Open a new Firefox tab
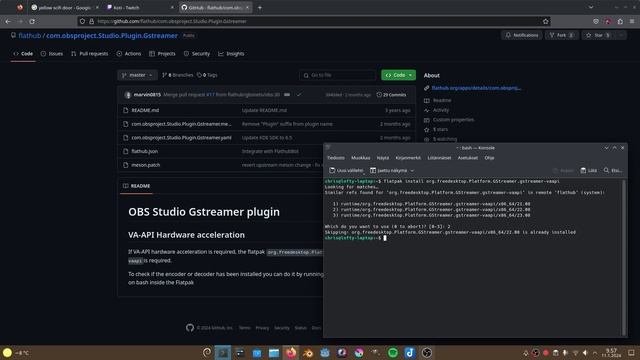The image size is (640, 360). click(x=260, y=7)
